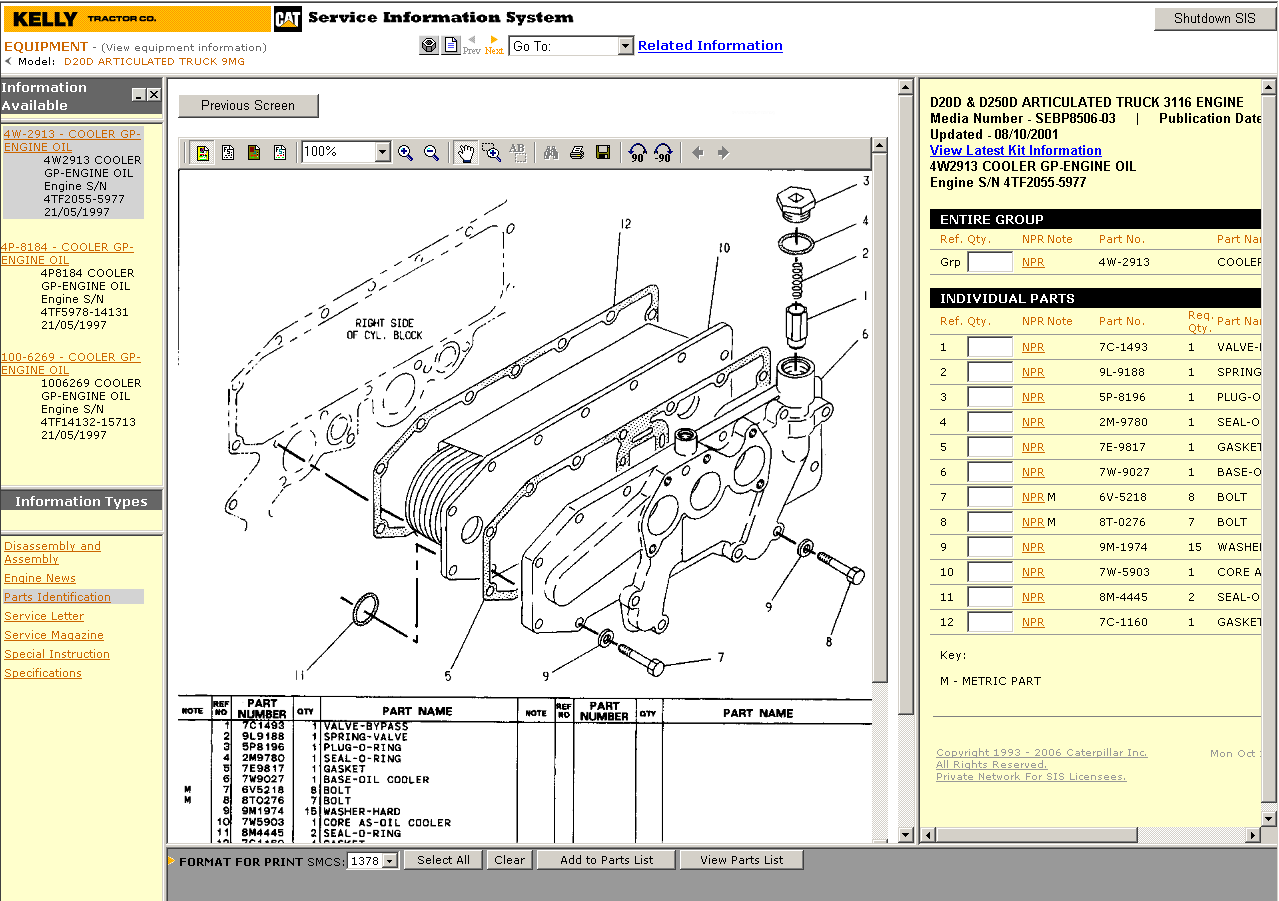
Task: Click the CAT logo in header
Action: point(288,19)
